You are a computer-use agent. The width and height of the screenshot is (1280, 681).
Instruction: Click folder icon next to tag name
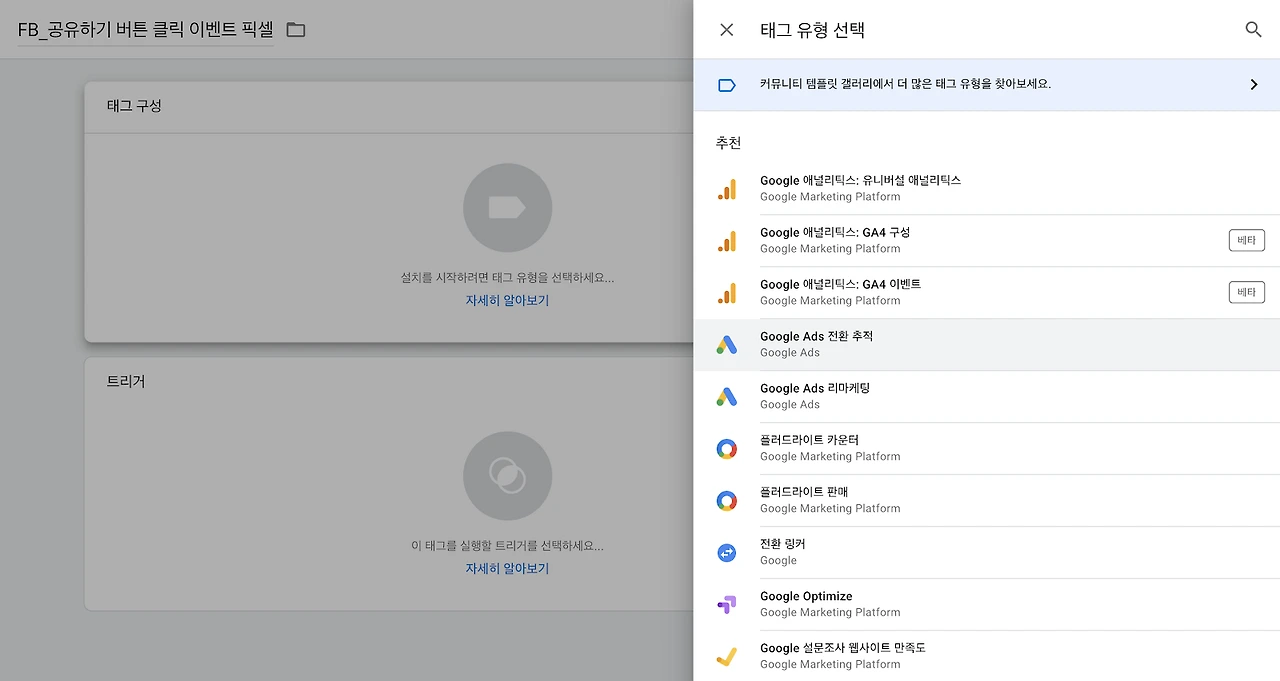click(296, 30)
